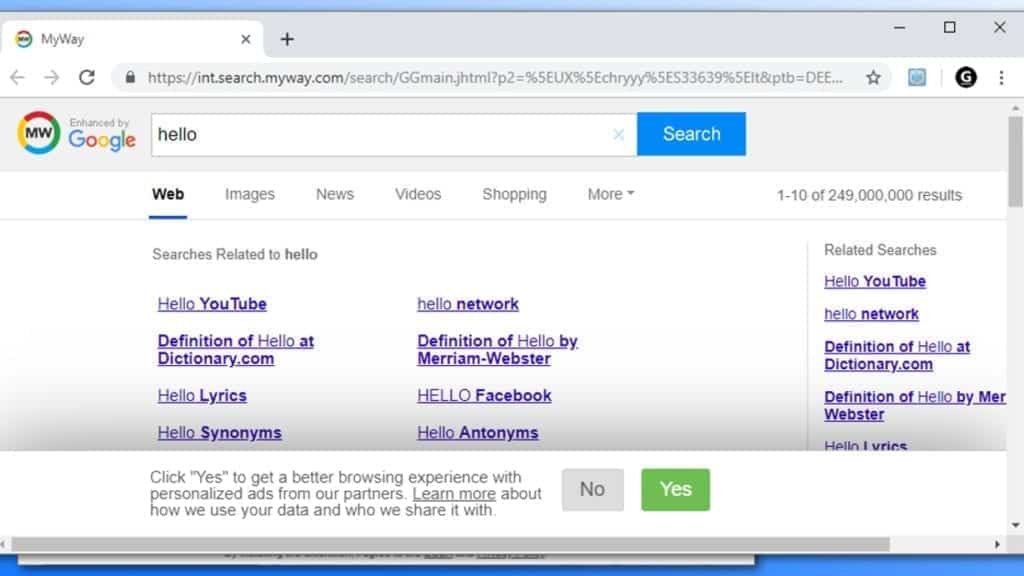Expand the More dropdown

(611, 194)
